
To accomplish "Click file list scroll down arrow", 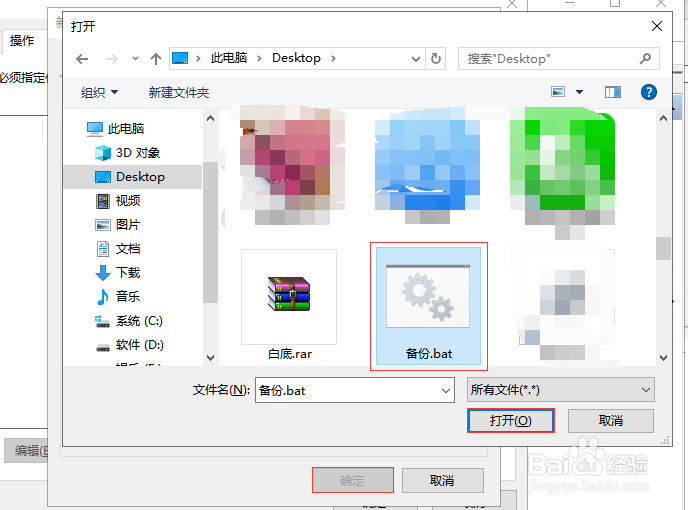I will [663, 357].
